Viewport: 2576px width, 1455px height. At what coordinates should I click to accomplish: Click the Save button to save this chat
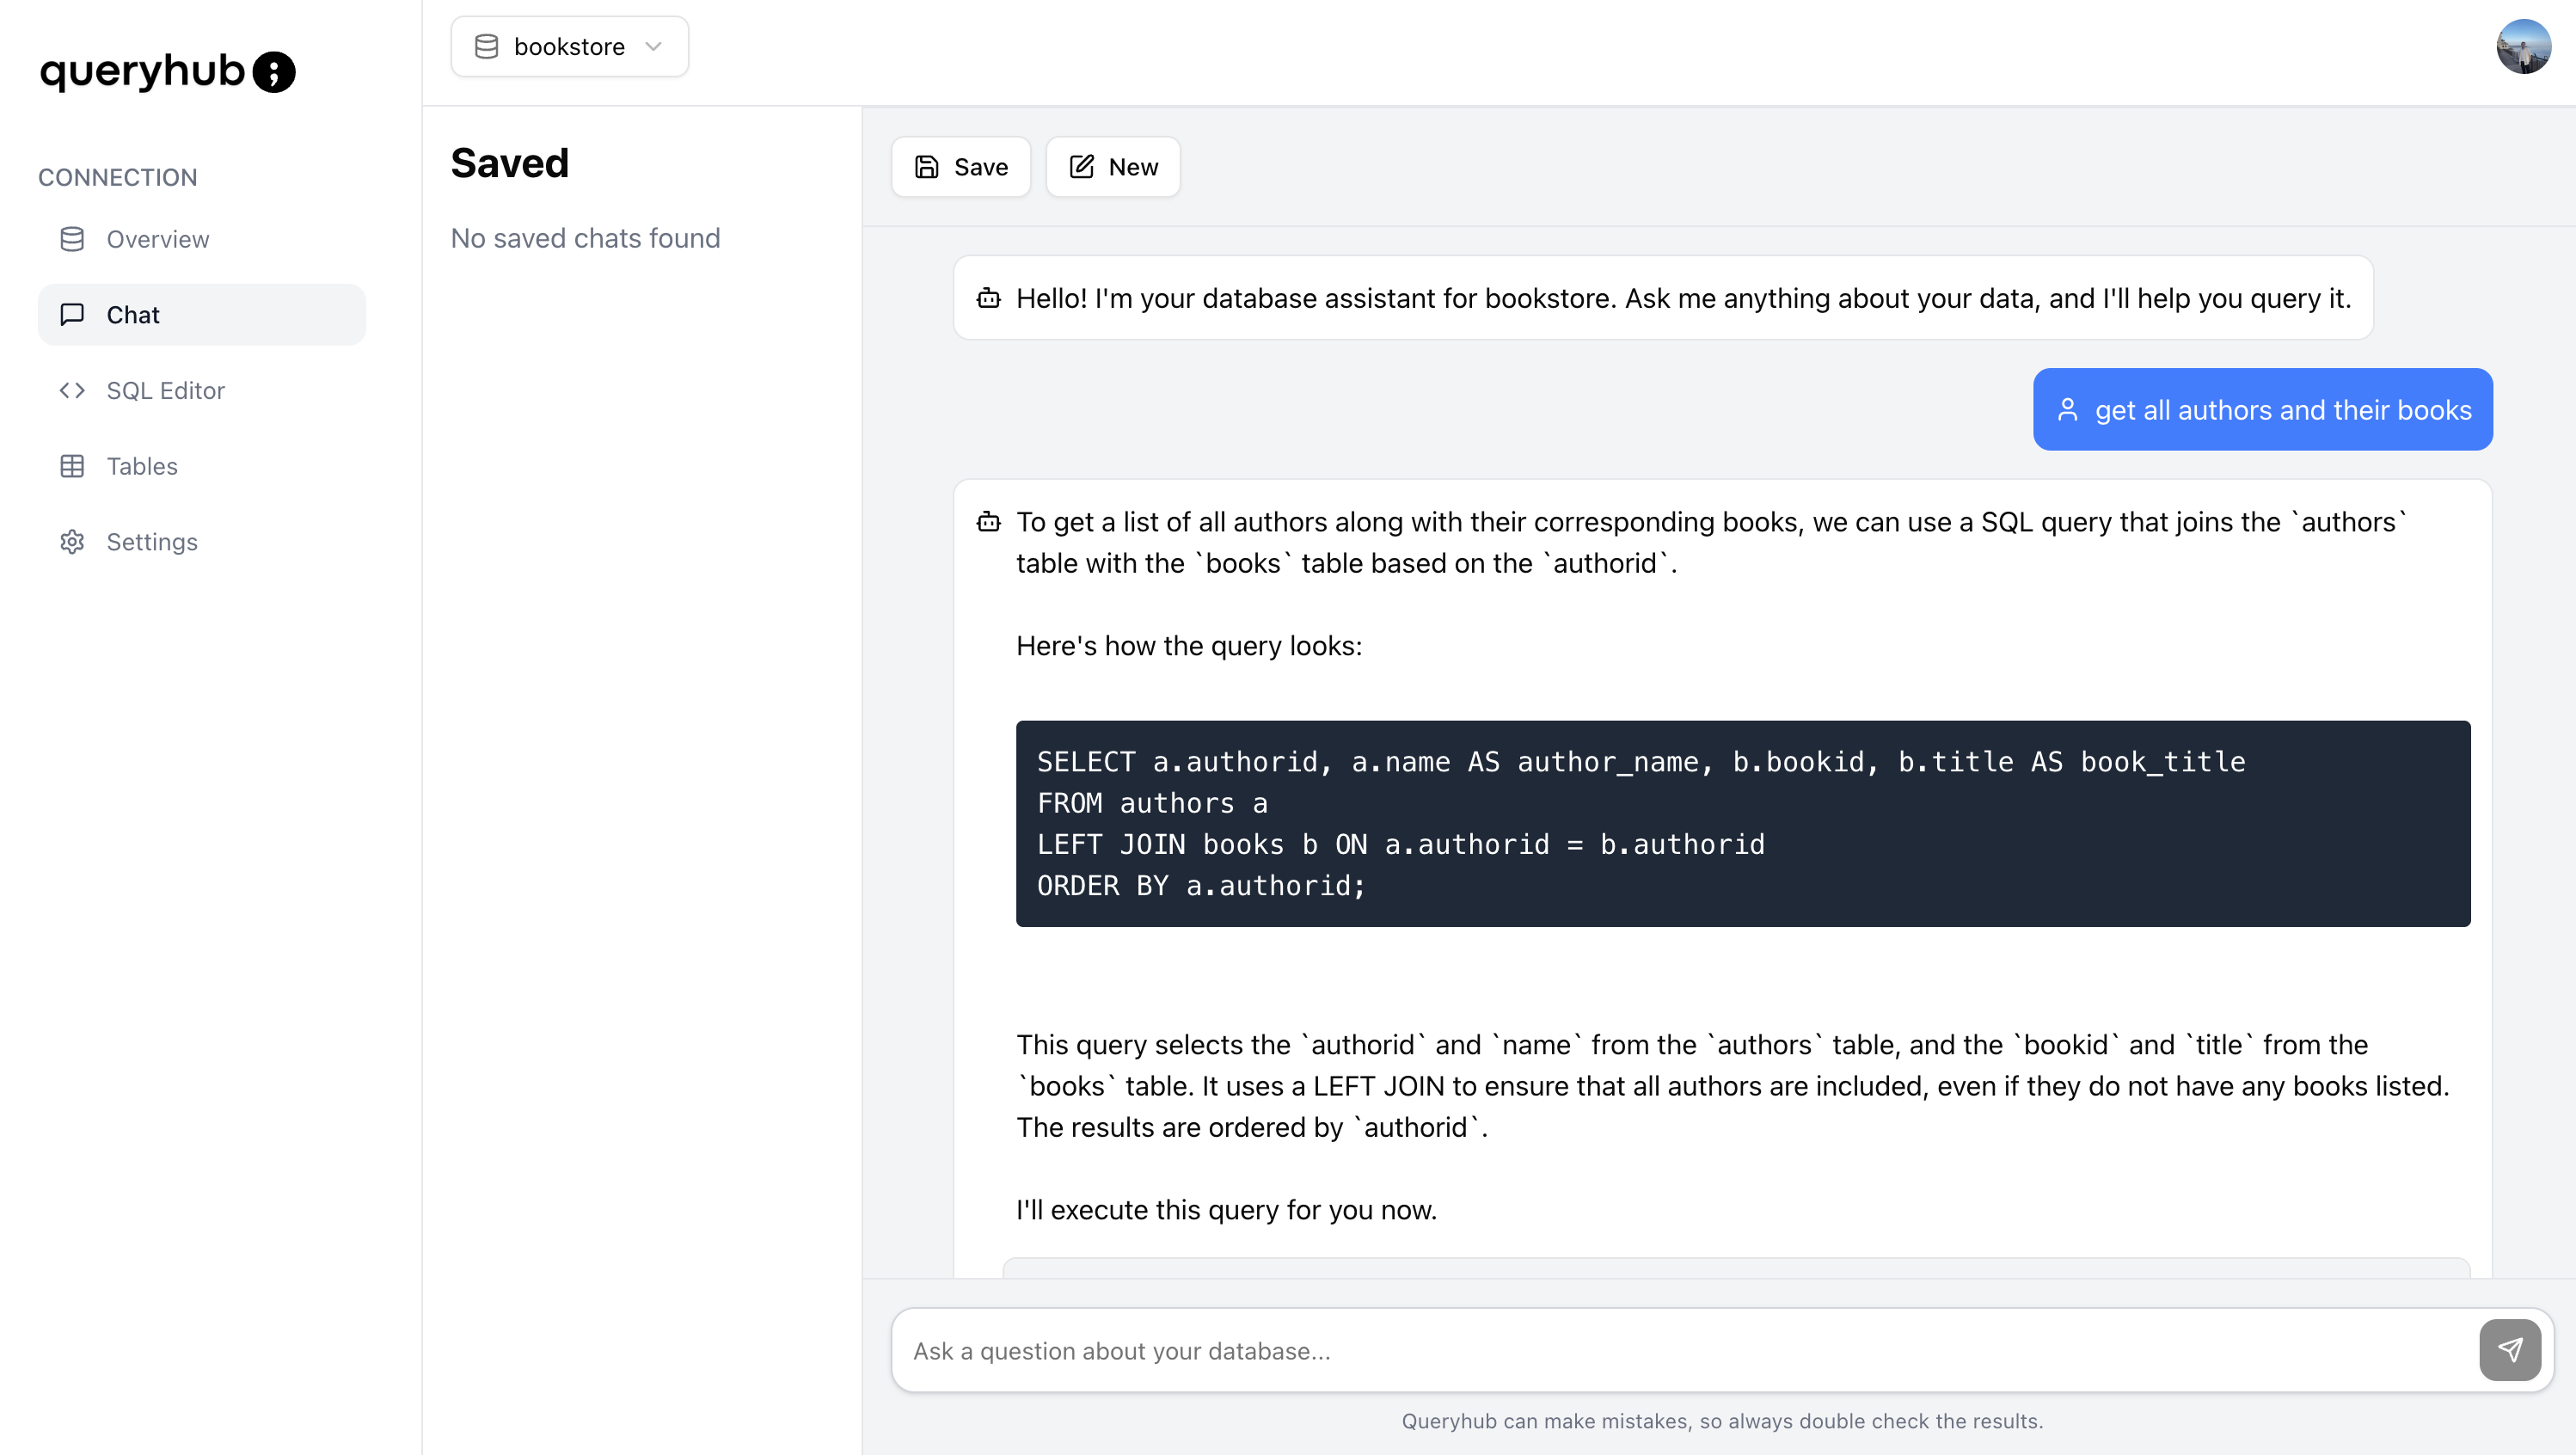tap(961, 166)
